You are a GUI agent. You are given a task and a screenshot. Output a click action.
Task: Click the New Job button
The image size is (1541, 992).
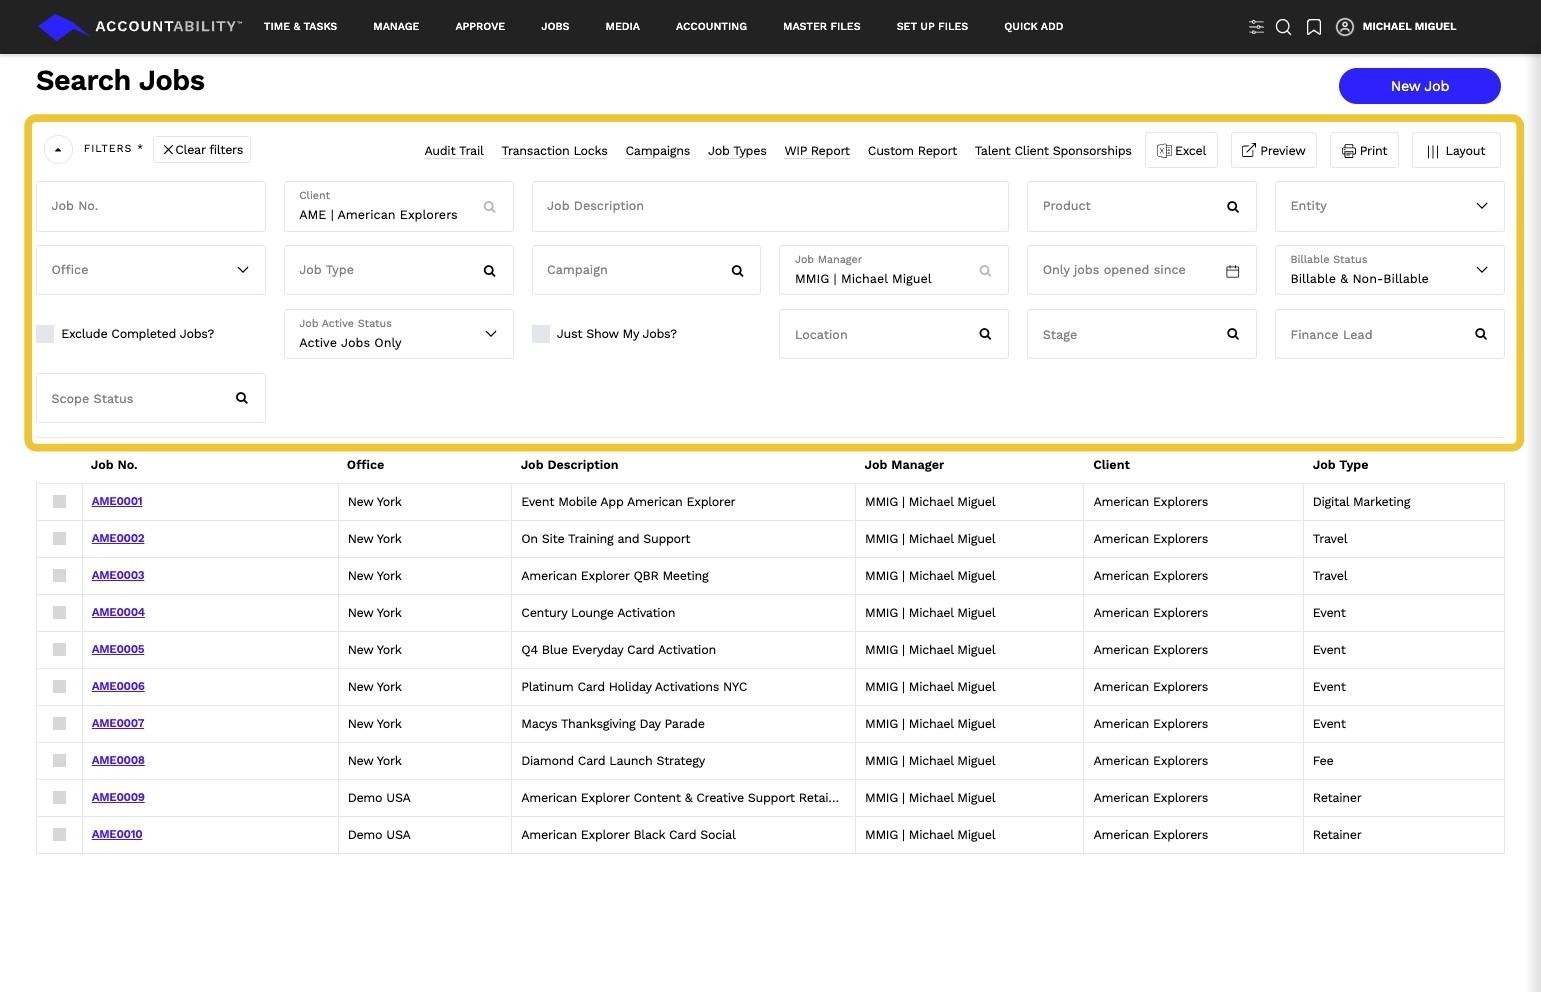[x=1419, y=86]
